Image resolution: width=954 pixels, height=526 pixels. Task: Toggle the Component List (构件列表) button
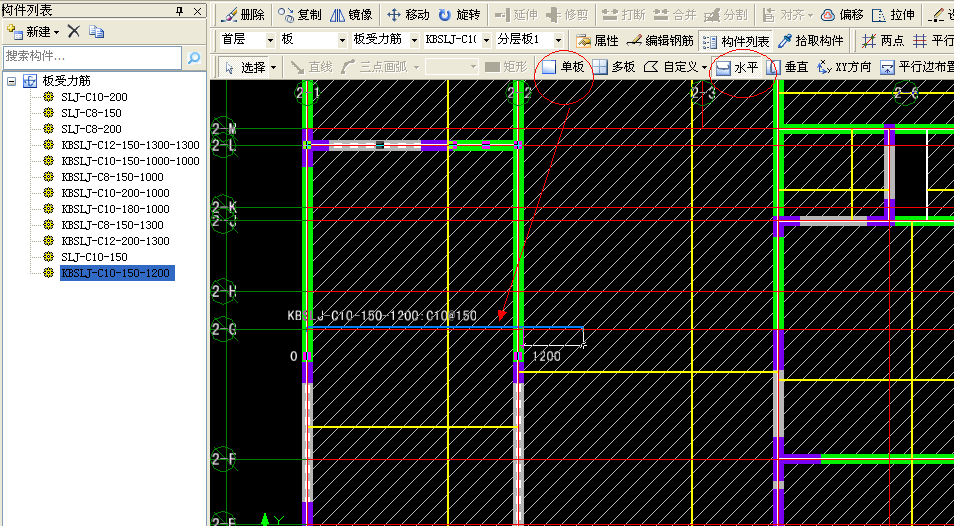pyautogui.click(x=736, y=41)
